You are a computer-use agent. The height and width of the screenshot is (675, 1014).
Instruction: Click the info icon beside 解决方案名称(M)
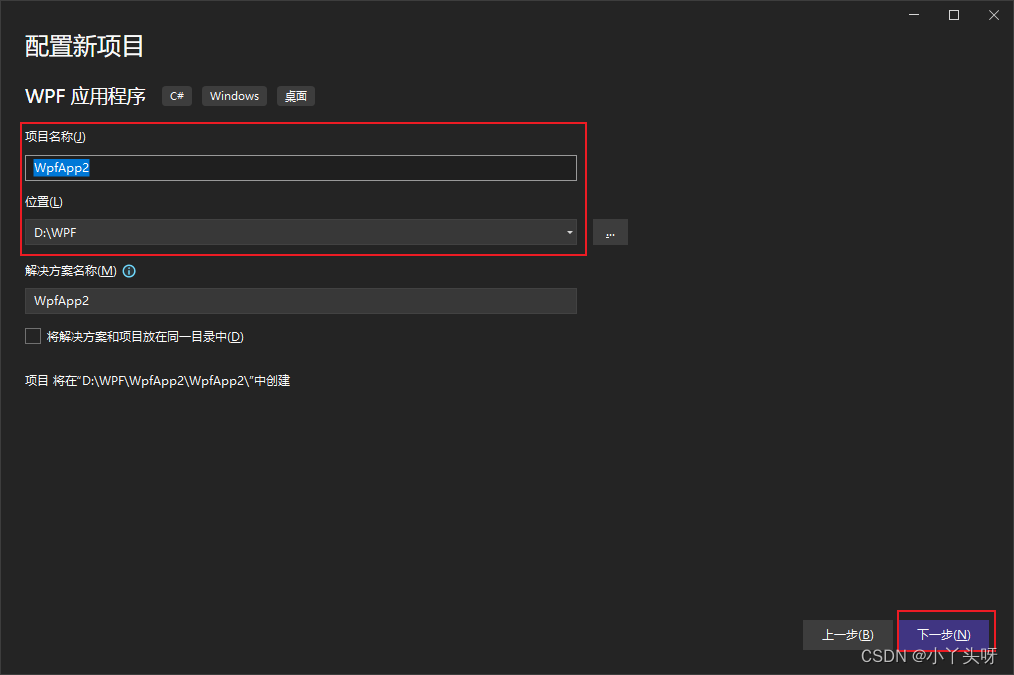[x=128, y=270]
